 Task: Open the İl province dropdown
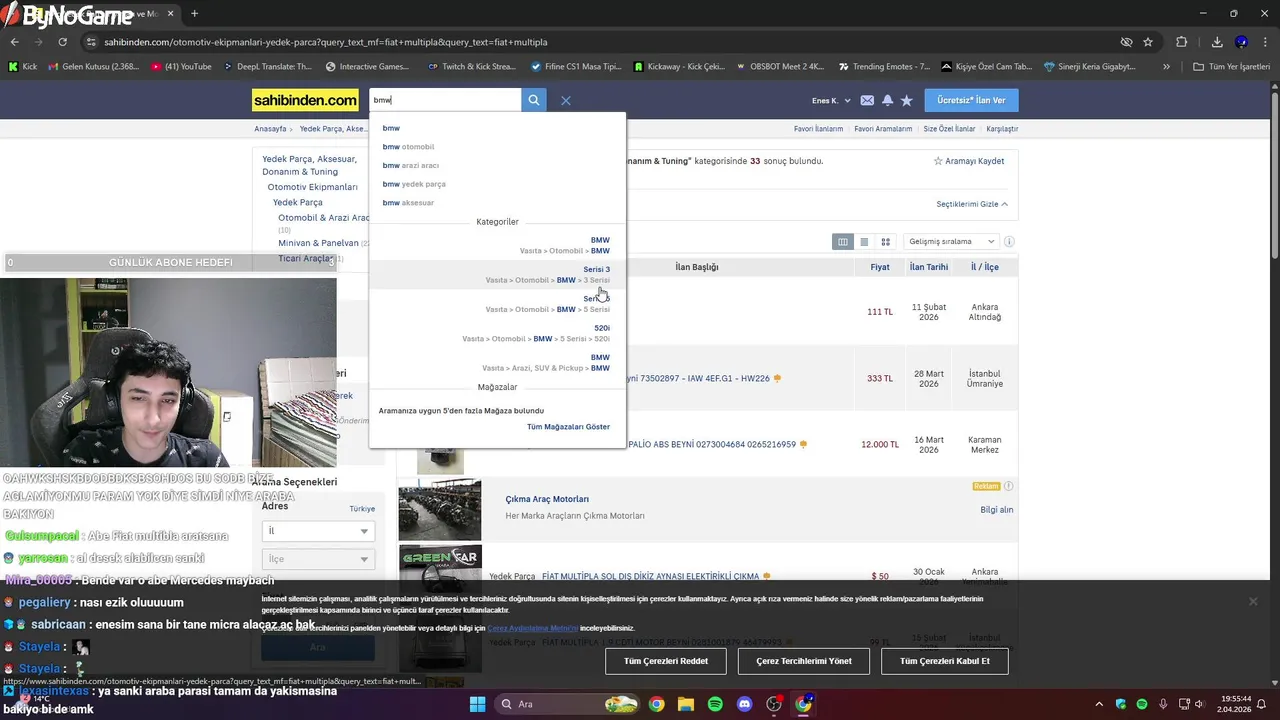click(317, 531)
